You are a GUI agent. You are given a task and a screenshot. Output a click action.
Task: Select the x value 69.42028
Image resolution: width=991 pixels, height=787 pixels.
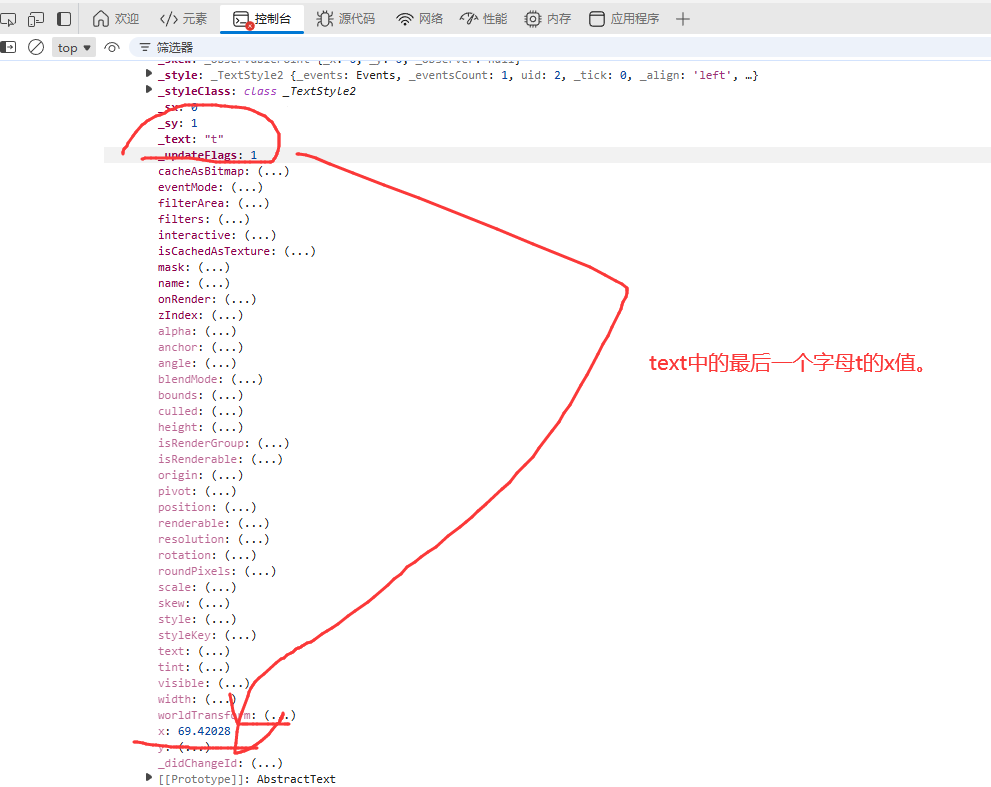pos(204,731)
